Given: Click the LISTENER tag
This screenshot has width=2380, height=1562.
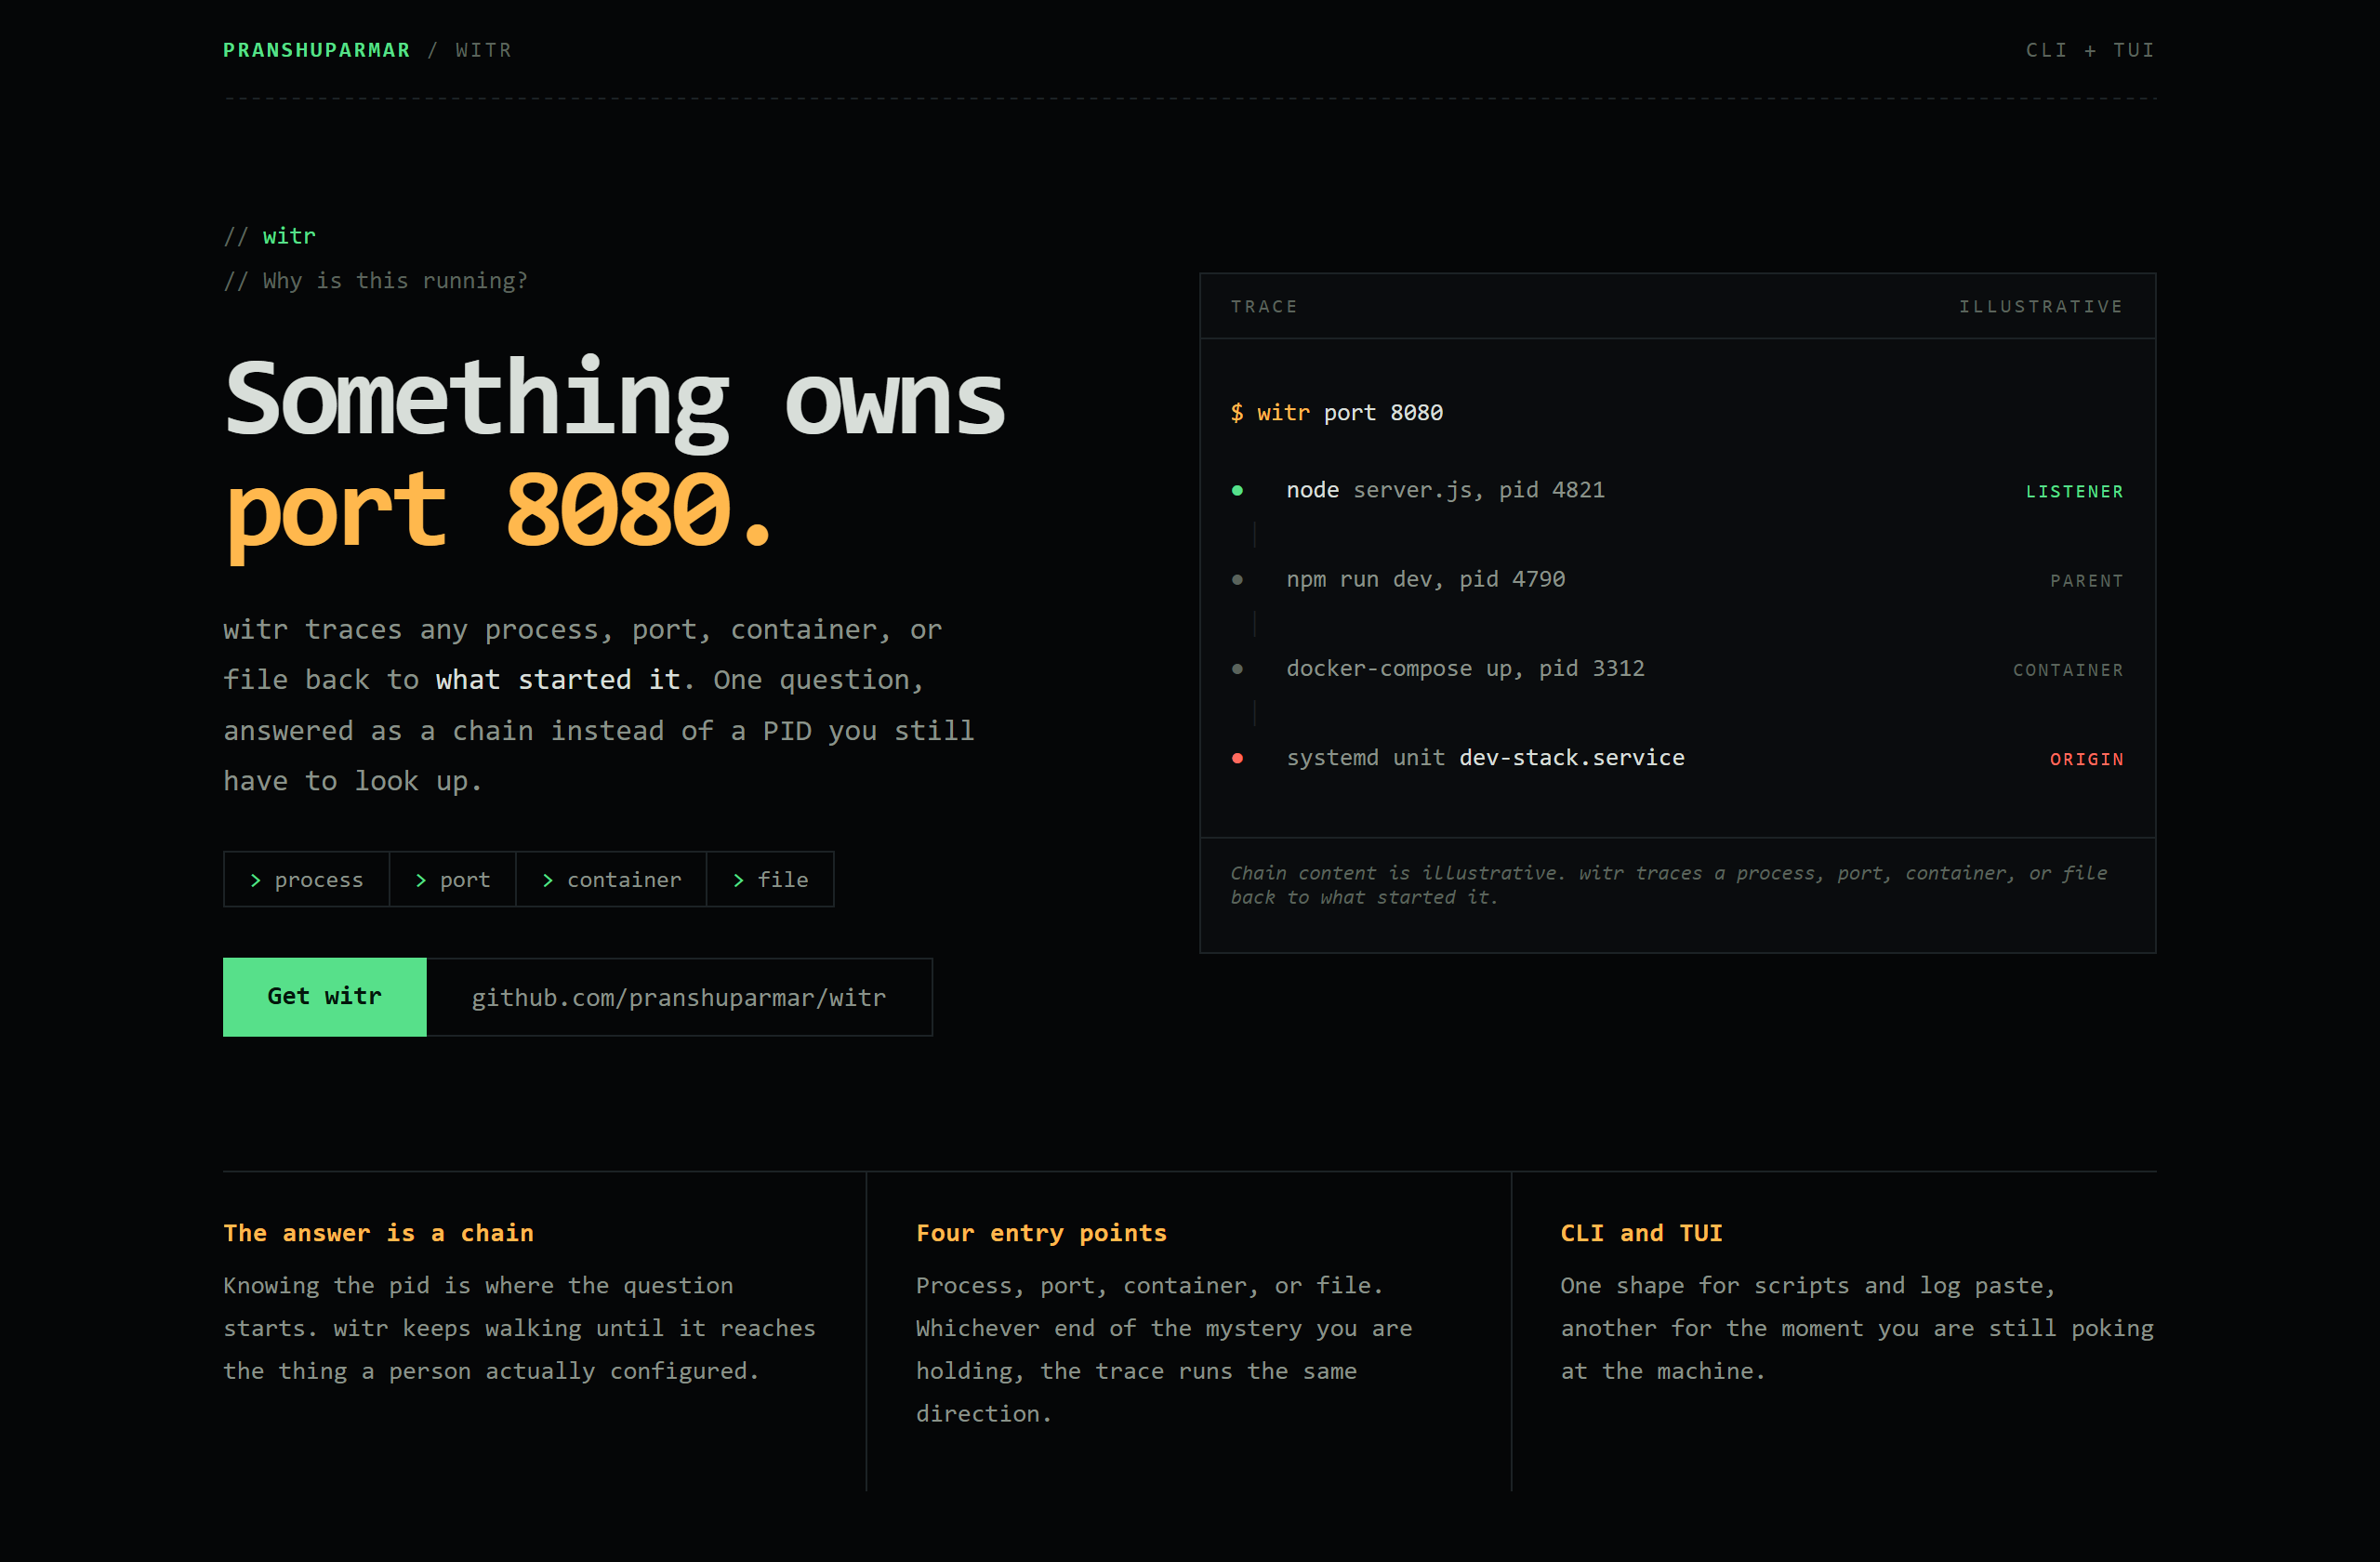Looking at the screenshot, I should pyautogui.click(x=2074, y=491).
